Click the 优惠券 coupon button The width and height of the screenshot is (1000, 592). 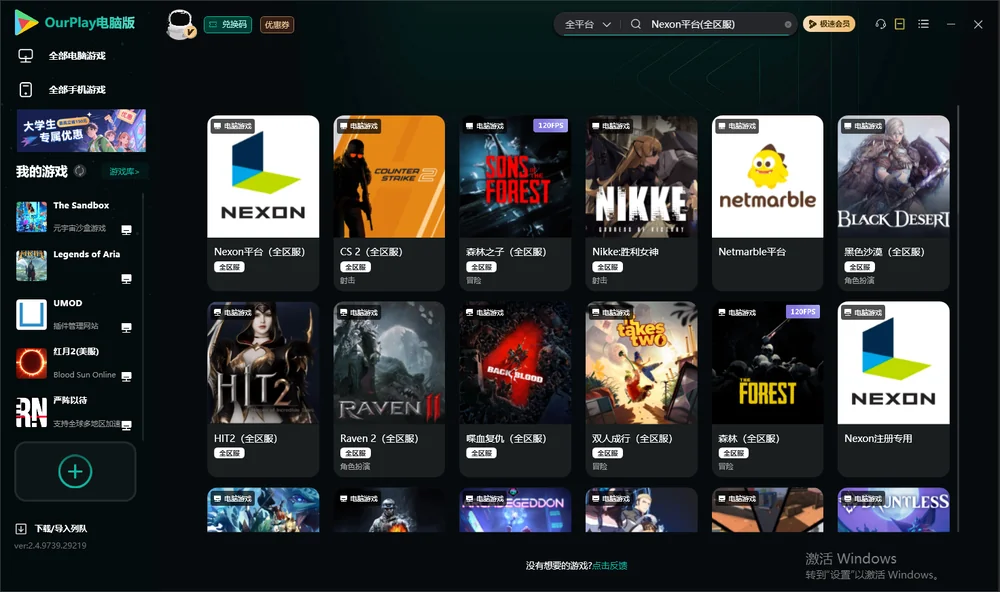[277, 25]
